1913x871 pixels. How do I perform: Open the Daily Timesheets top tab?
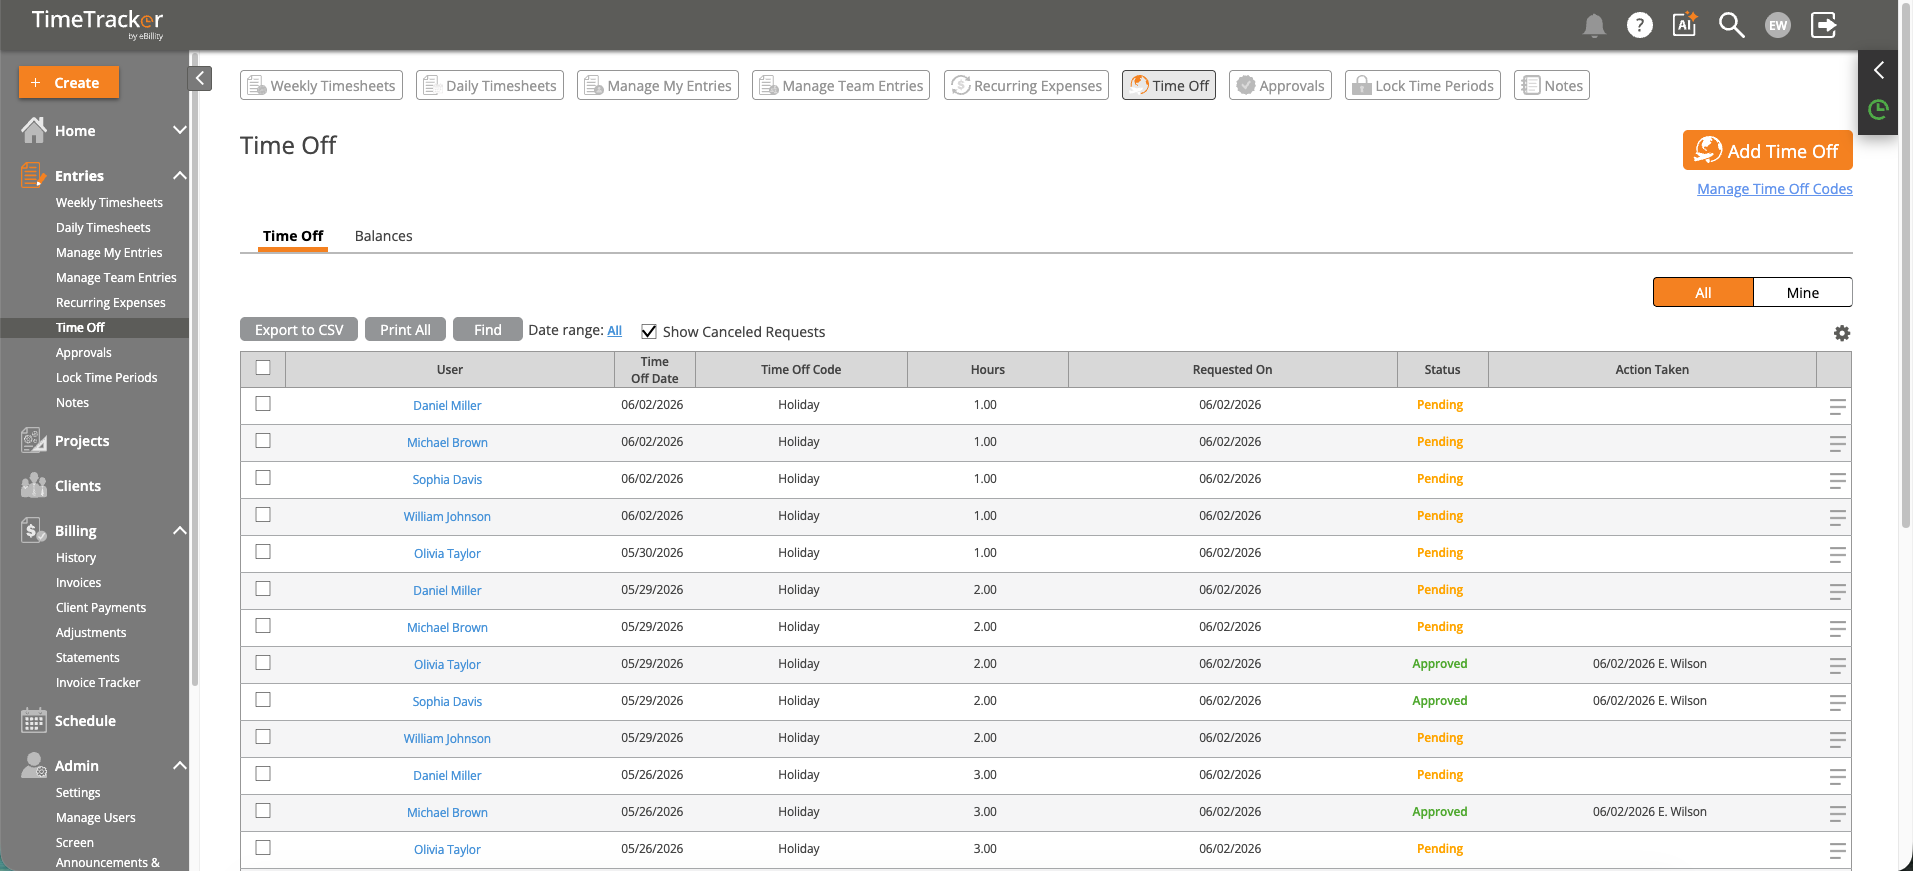coord(490,86)
